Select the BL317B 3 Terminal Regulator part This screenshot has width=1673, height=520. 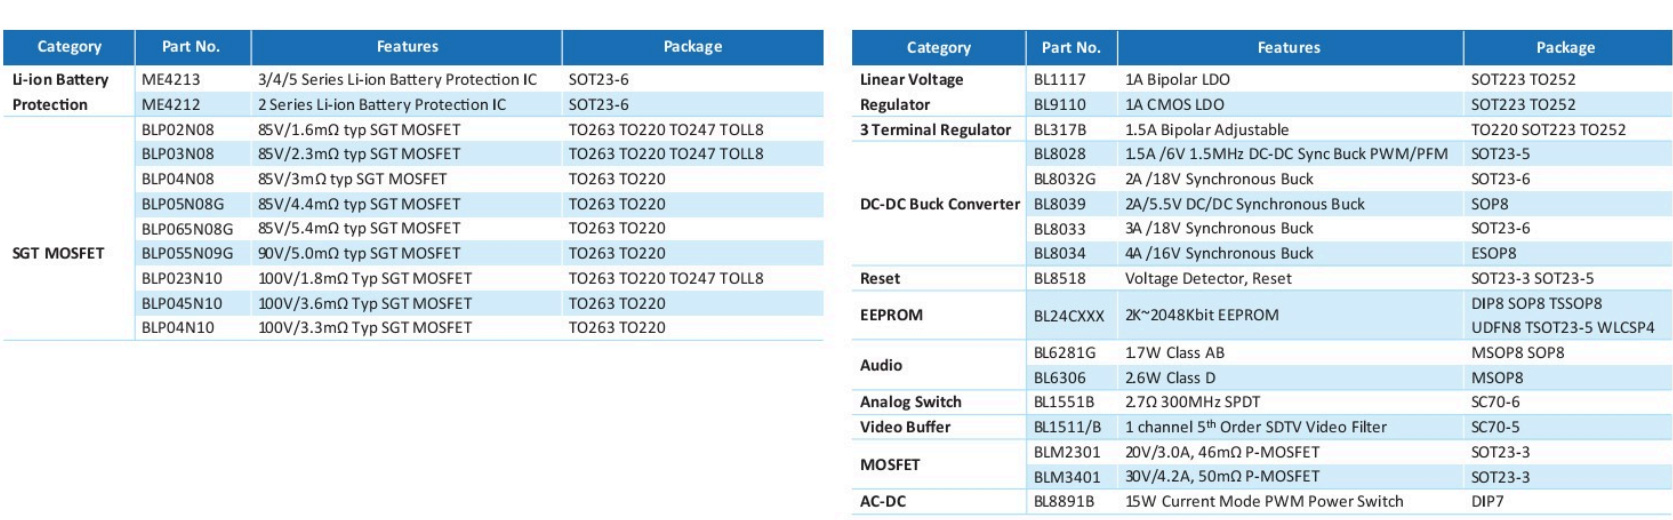pyautogui.click(x=1060, y=129)
